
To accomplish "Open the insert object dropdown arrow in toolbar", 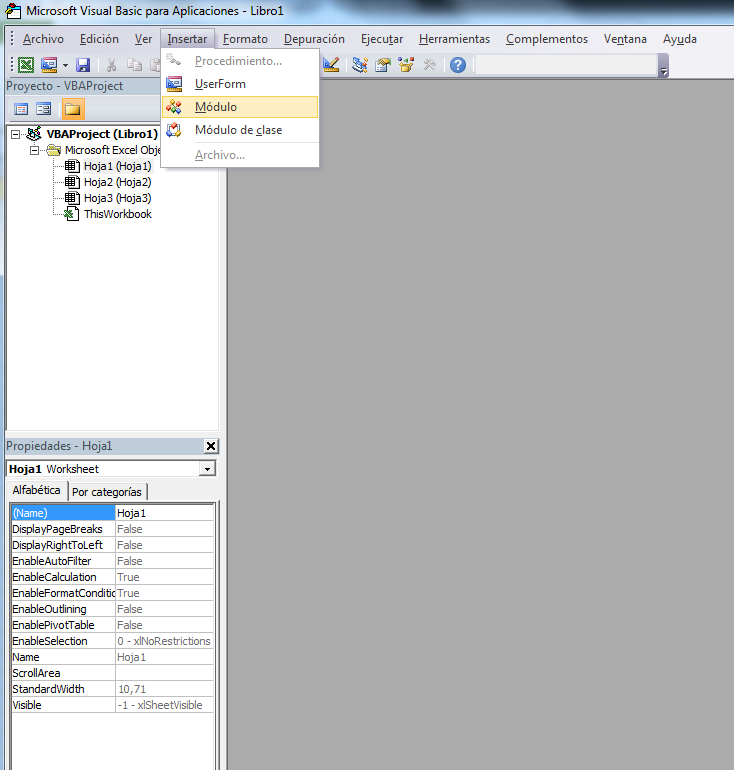I will (x=65, y=65).
